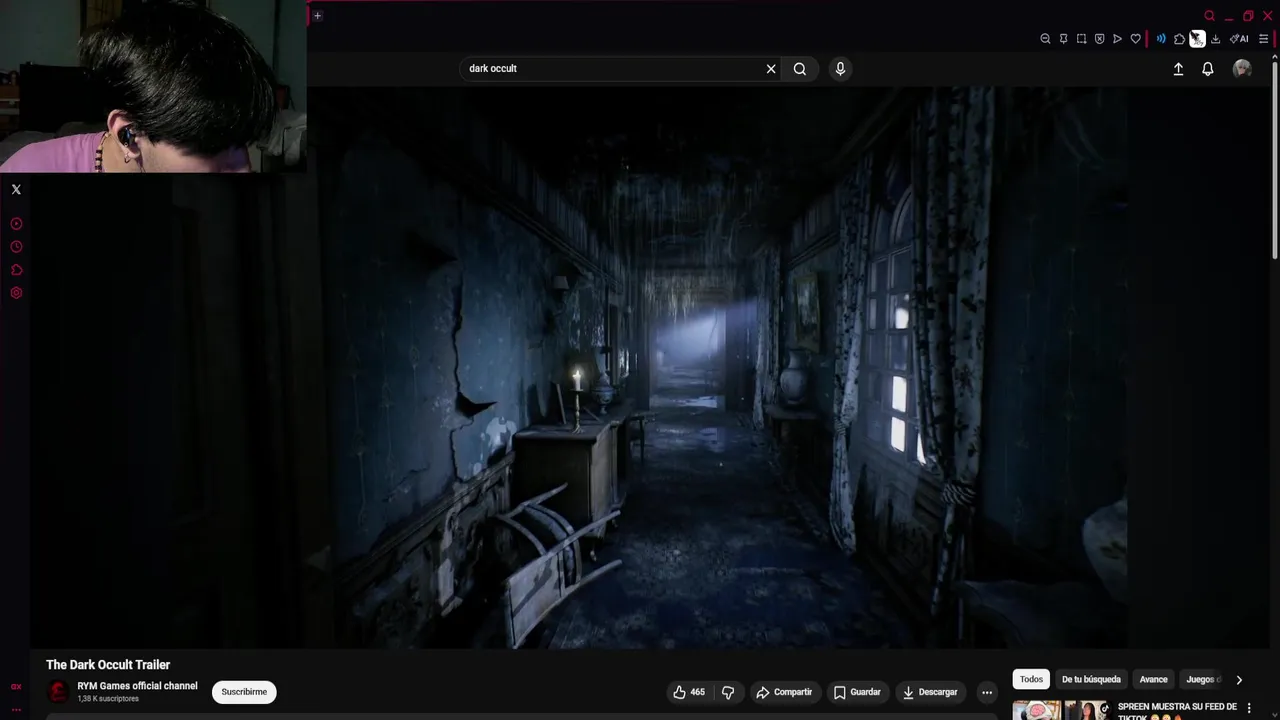Open RYM Games official channel link
The width and height of the screenshot is (1280, 720).
137,686
